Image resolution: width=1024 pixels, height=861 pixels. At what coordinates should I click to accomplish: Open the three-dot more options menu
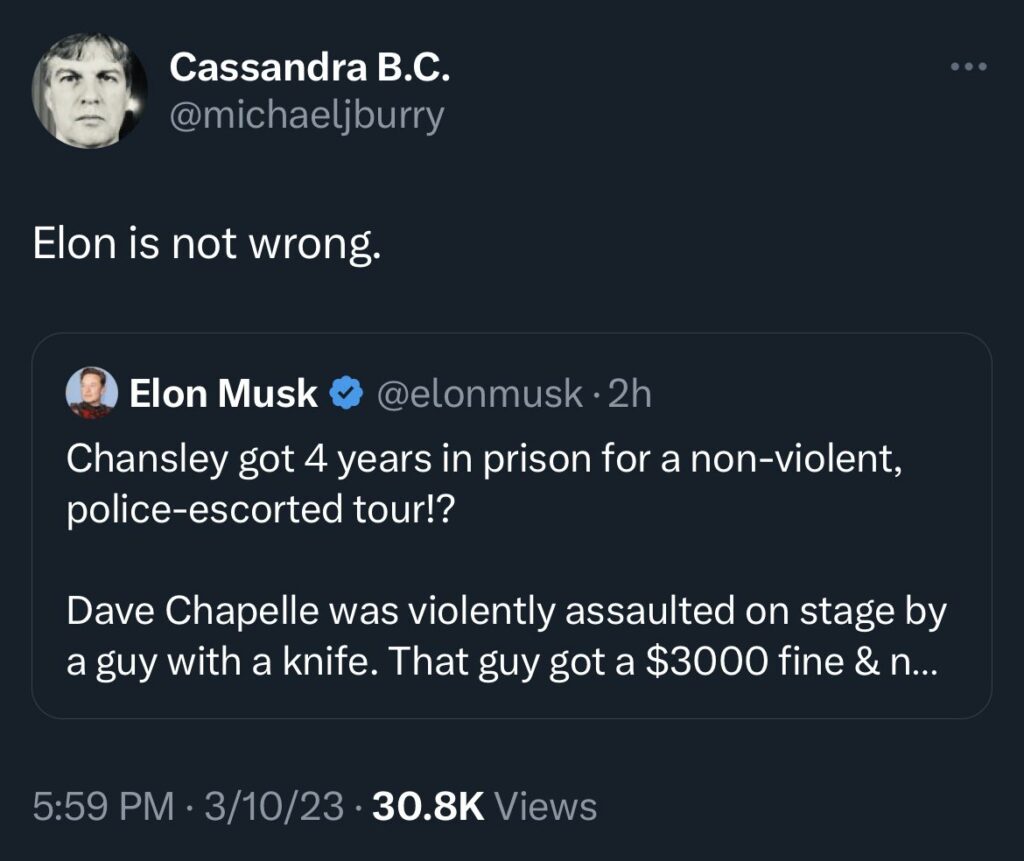tap(969, 68)
